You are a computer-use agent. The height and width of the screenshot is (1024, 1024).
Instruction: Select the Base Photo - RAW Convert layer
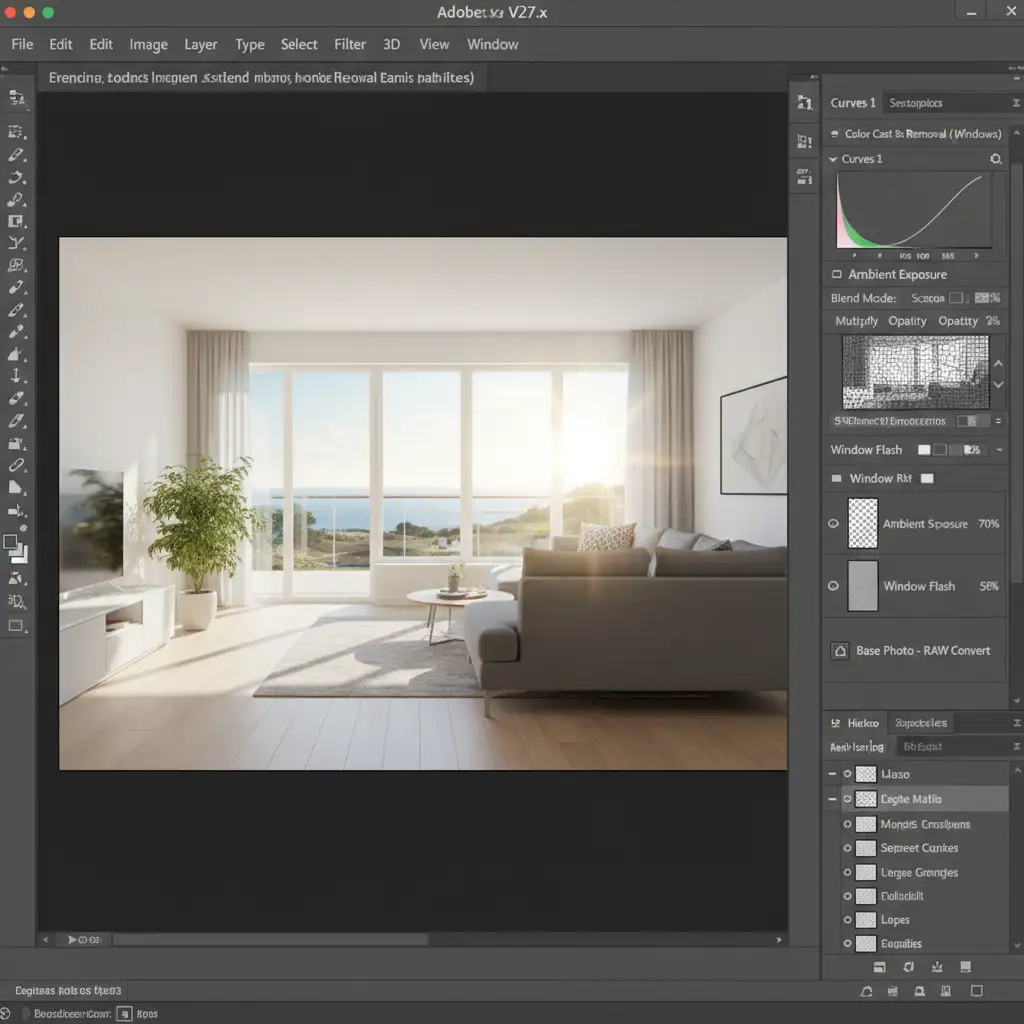(x=922, y=651)
